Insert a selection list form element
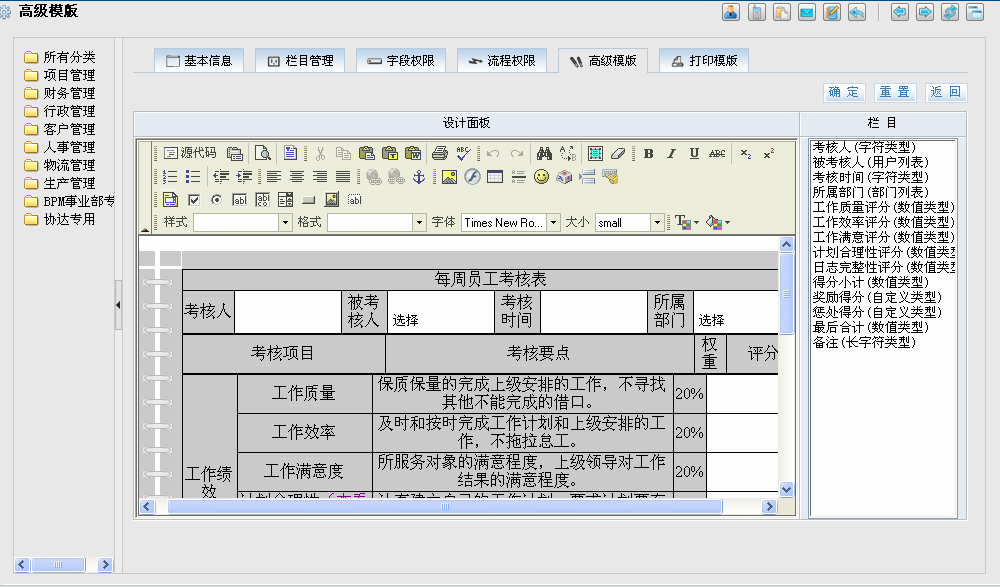1000x587 pixels. 286,200
